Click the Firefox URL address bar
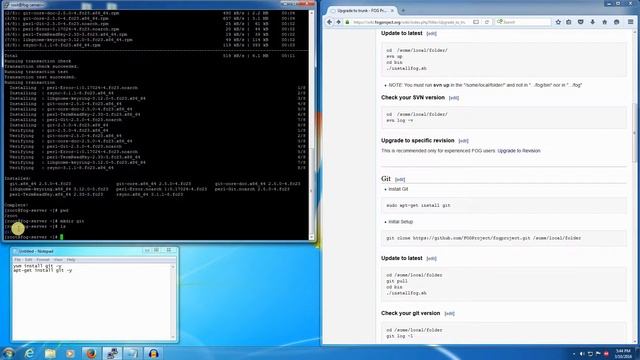Viewport: 640px width, 360px height. [408, 22]
